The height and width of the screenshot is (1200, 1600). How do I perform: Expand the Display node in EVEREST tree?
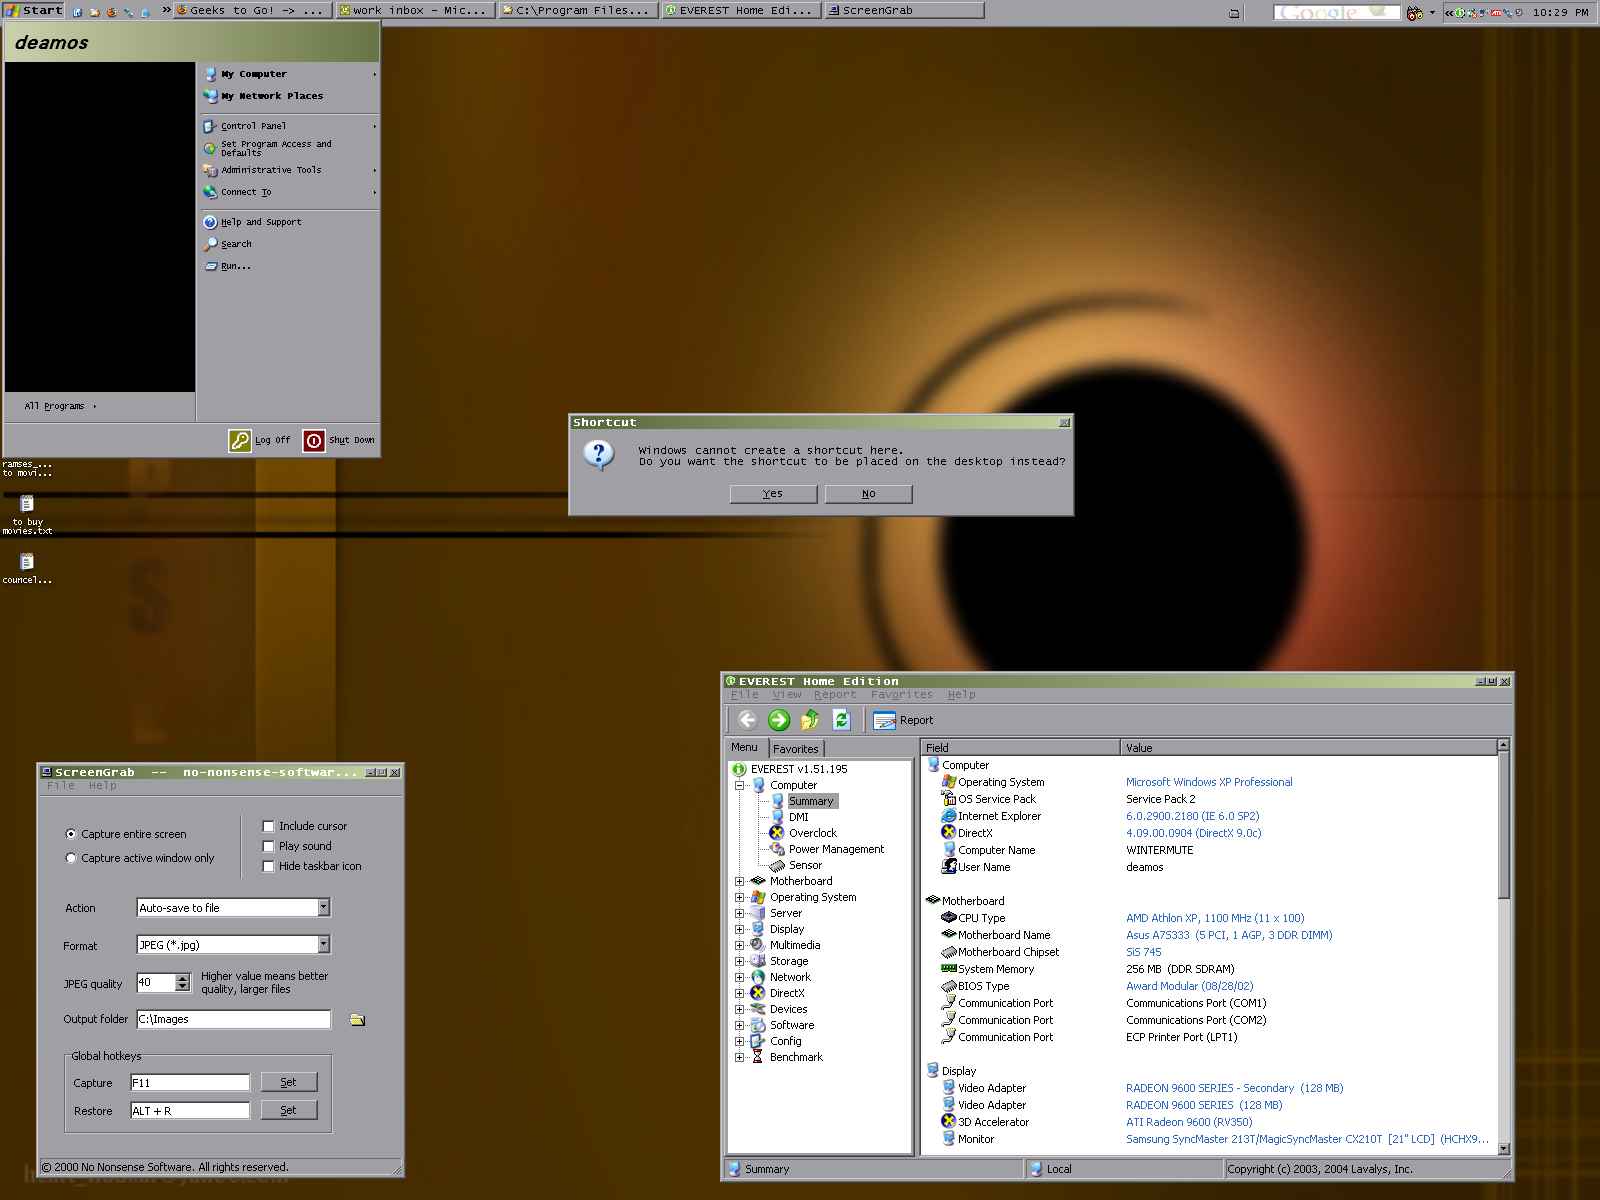tap(740, 929)
